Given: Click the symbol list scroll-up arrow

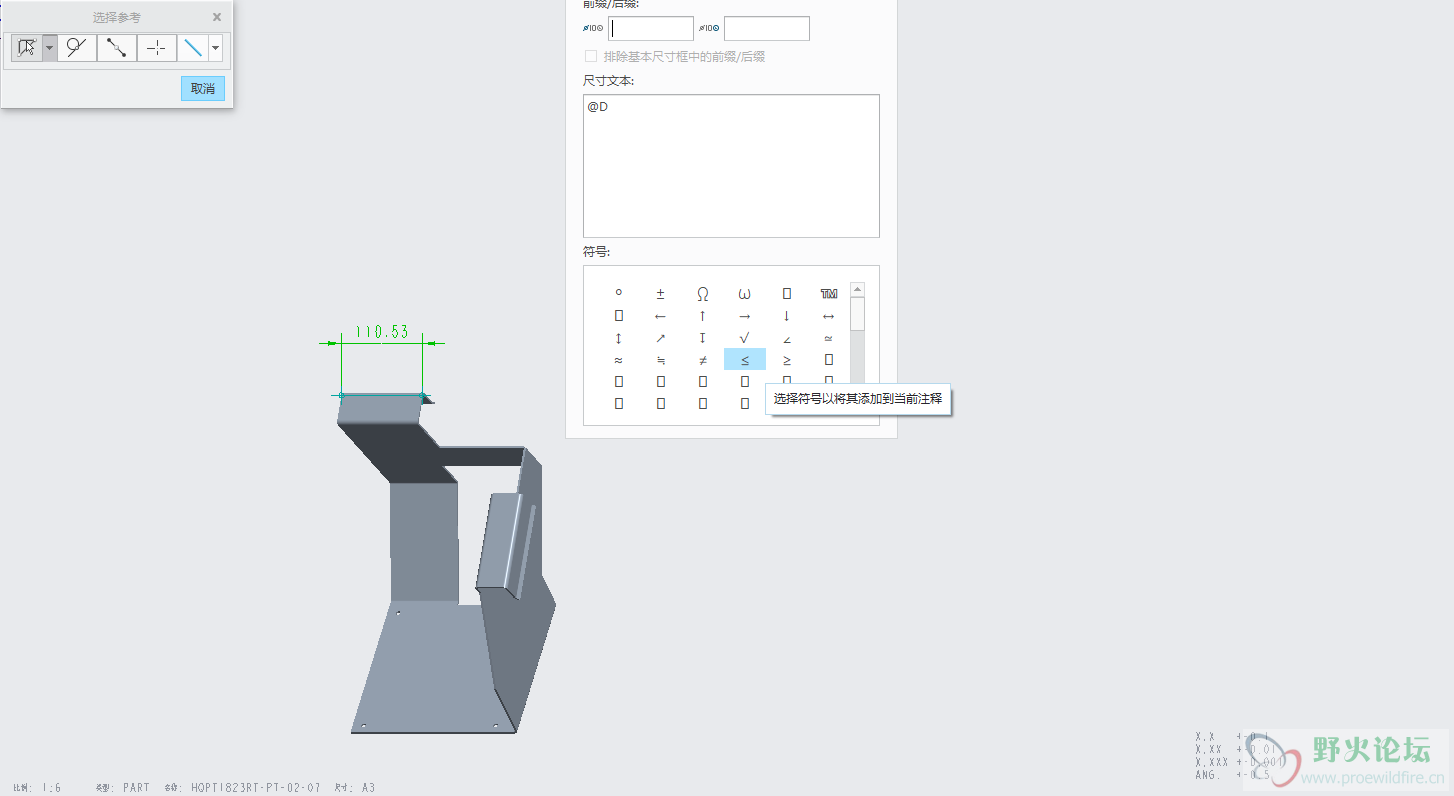Looking at the screenshot, I should coord(857,290).
